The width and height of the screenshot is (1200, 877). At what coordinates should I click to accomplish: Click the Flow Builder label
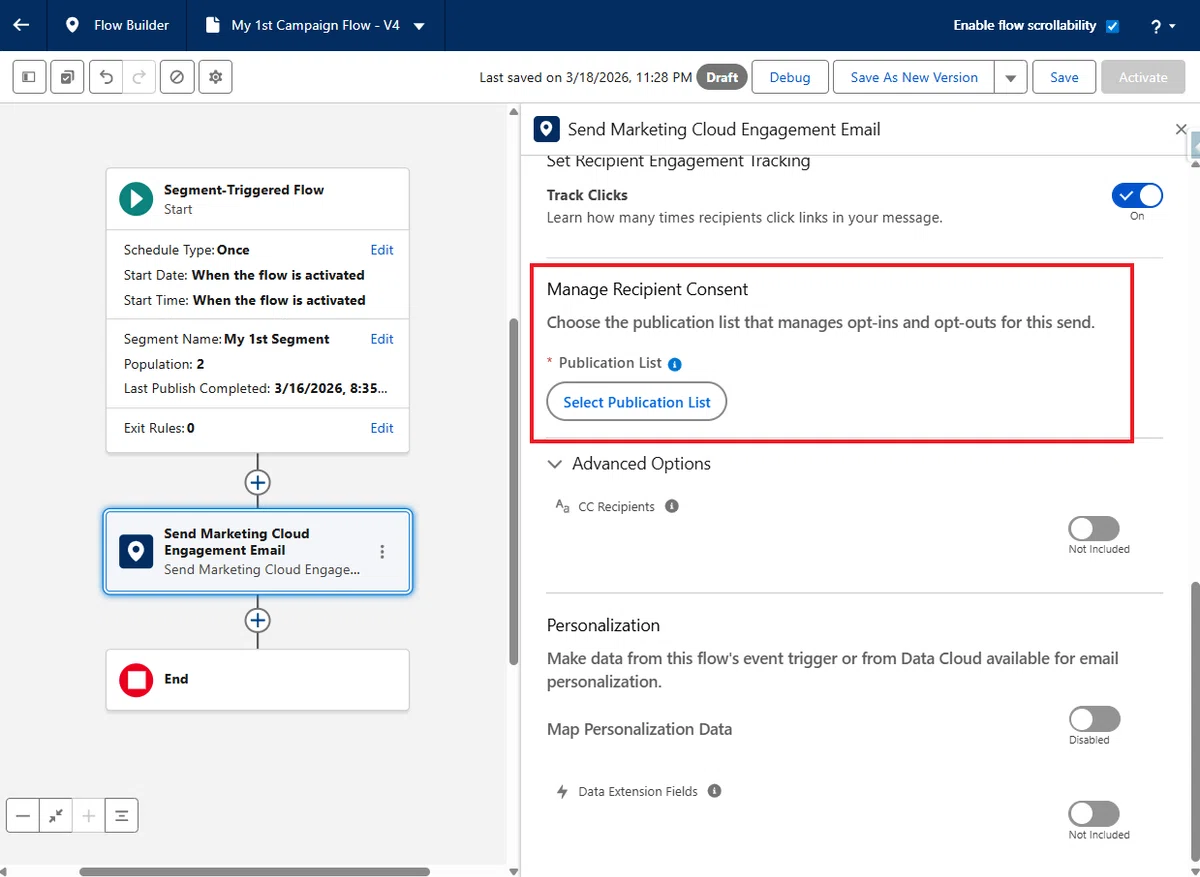(x=132, y=25)
